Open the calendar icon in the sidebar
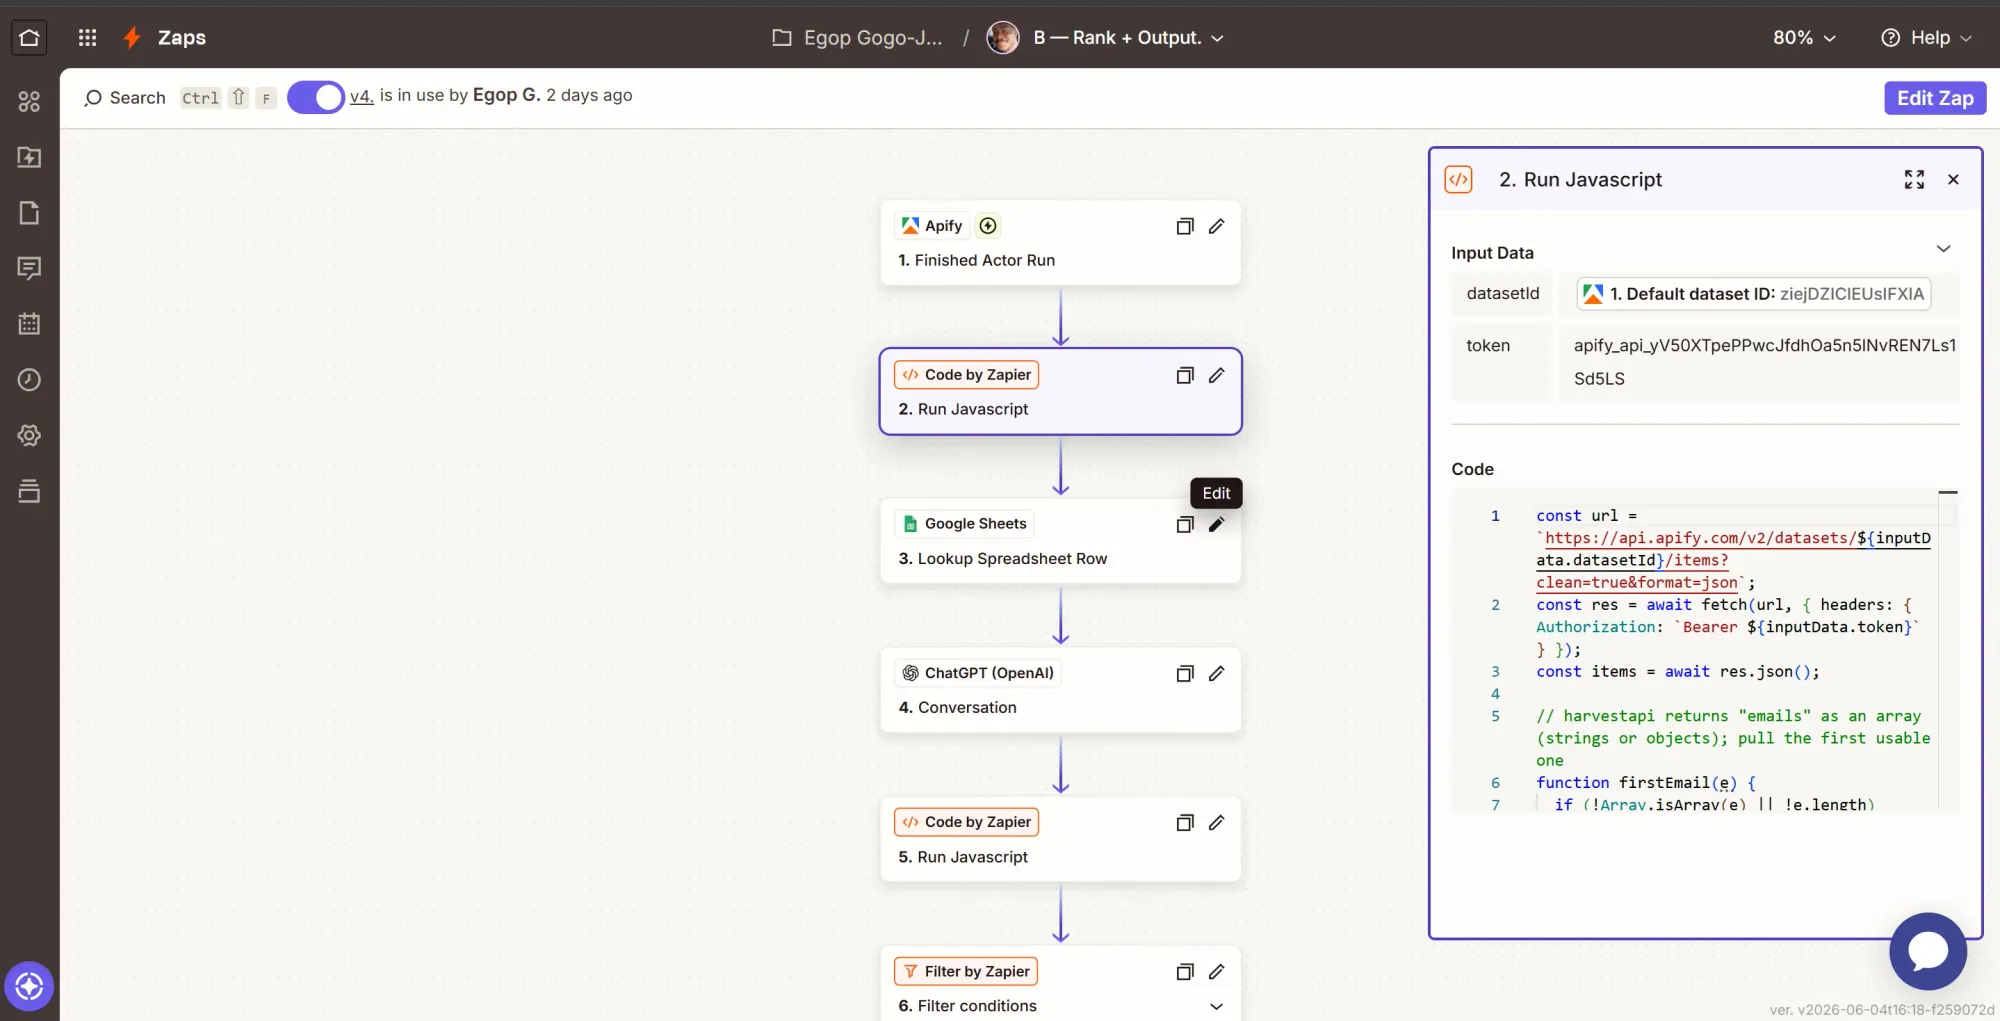The width and height of the screenshot is (2000, 1021). point(29,324)
